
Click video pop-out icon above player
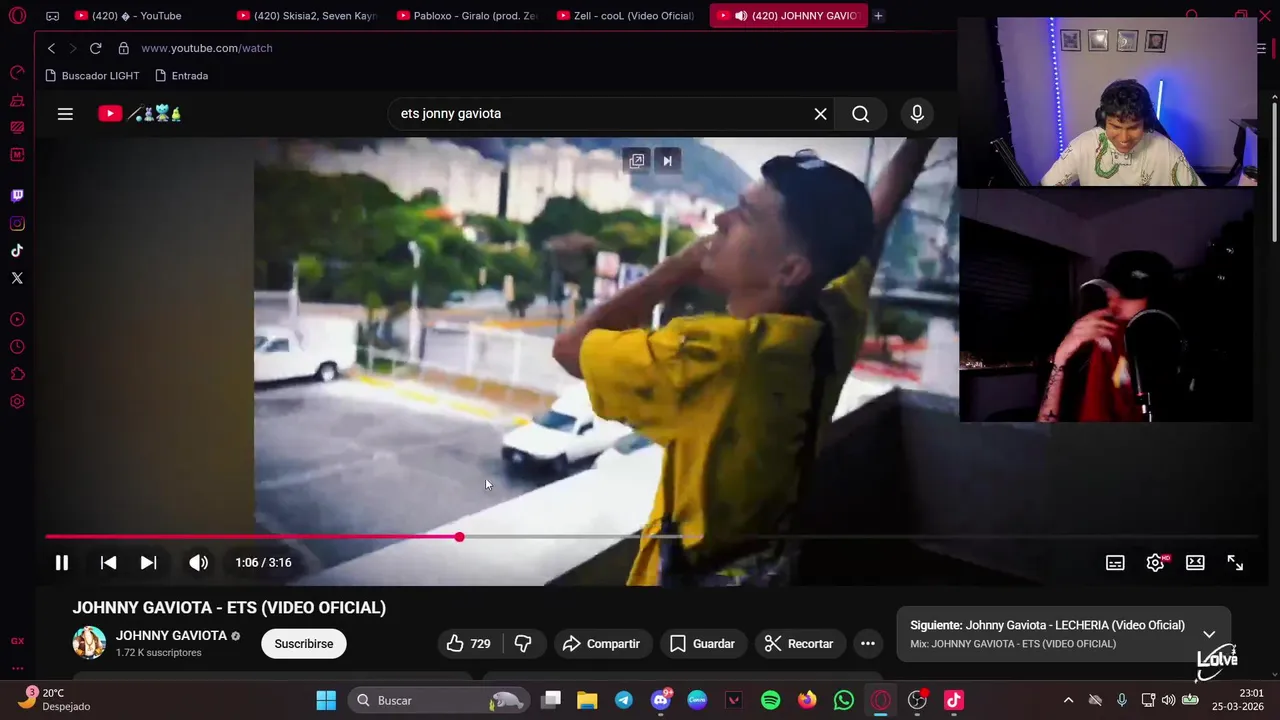tap(636, 161)
